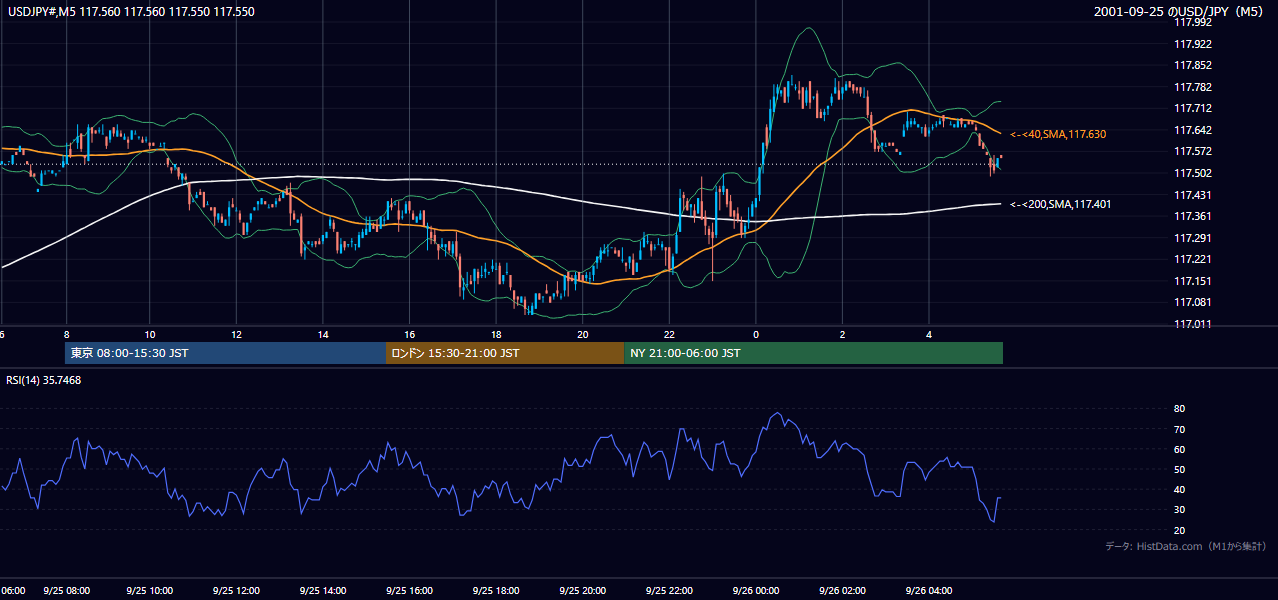Image resolution: width=1278 pixels, height=600 pixels.
Task: Click the 9/25 16:00 bottom time label
Action: tap(410, 591)
